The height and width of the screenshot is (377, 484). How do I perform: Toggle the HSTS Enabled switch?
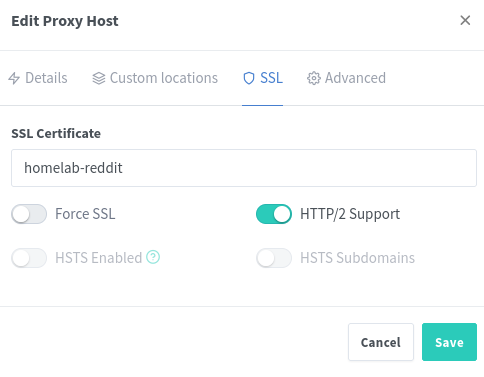click(29, 258)
